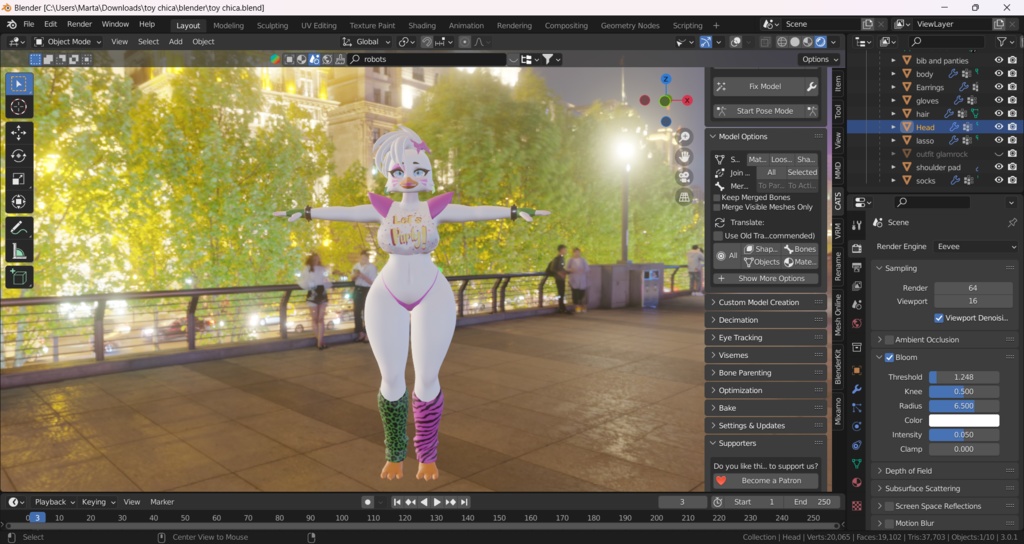This screenshot has height=544, width=1024.
Task: Hide the socks object in viewport
Action: tap(999, 180)
